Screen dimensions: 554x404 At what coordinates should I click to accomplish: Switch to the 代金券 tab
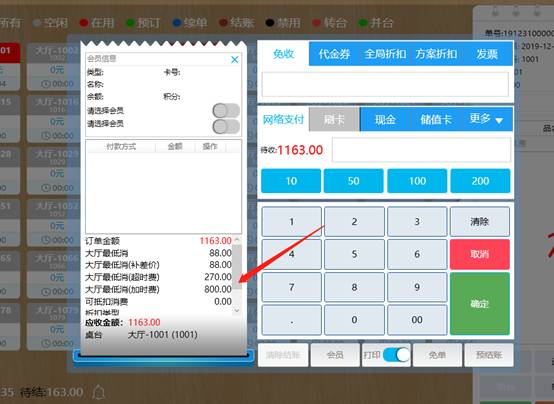tap(334, 54)
